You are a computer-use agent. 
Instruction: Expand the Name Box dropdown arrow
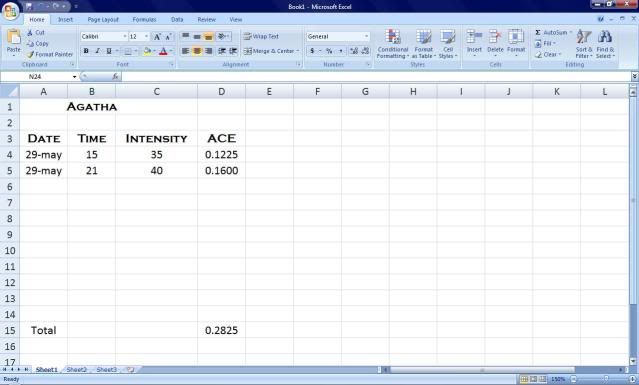point(74,77)
